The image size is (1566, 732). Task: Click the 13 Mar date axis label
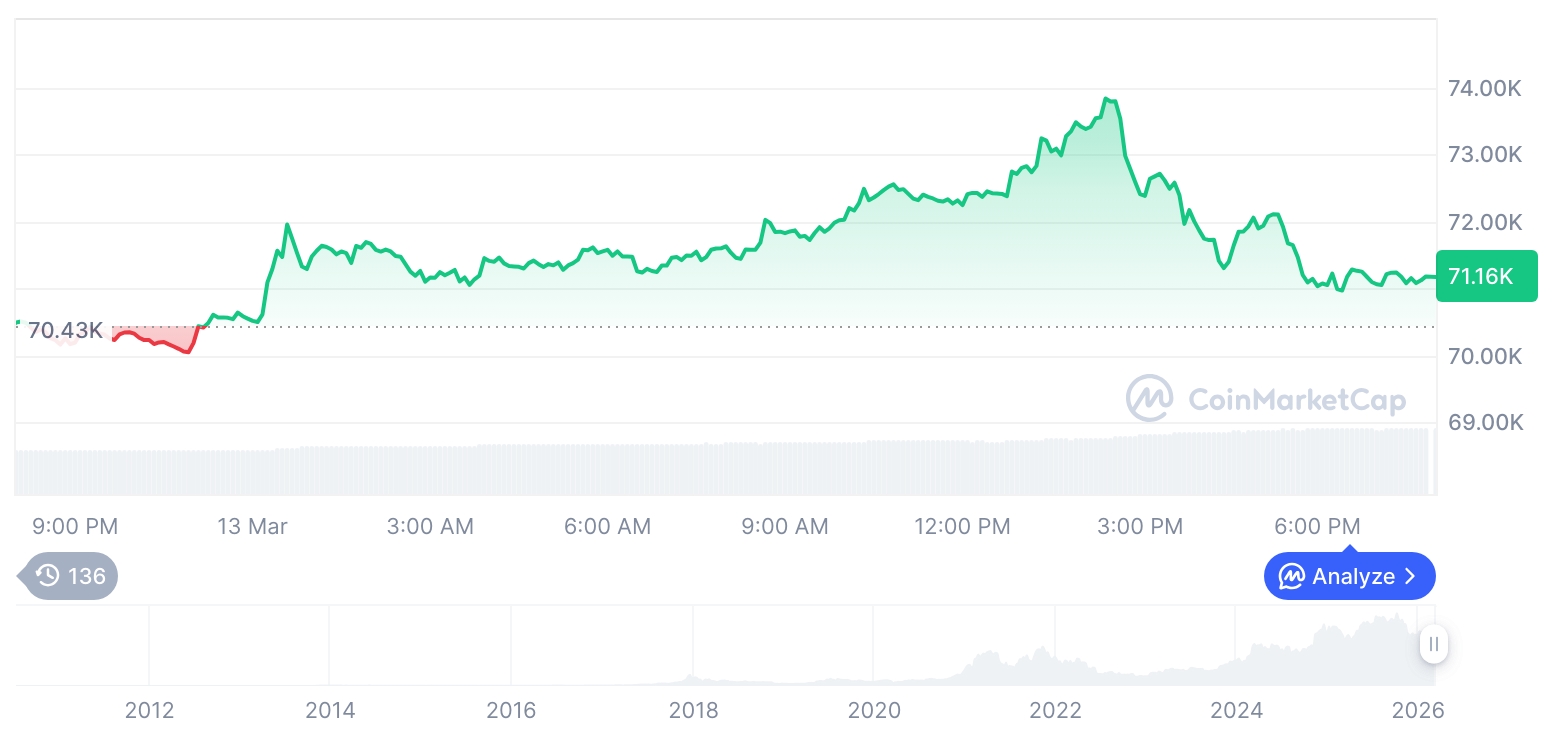pyautogui.click(x=252, y=526)
